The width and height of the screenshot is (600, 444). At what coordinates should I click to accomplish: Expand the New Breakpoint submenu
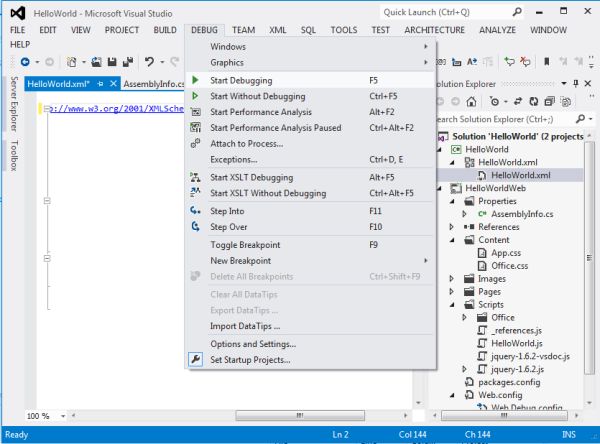click(310, 260)
